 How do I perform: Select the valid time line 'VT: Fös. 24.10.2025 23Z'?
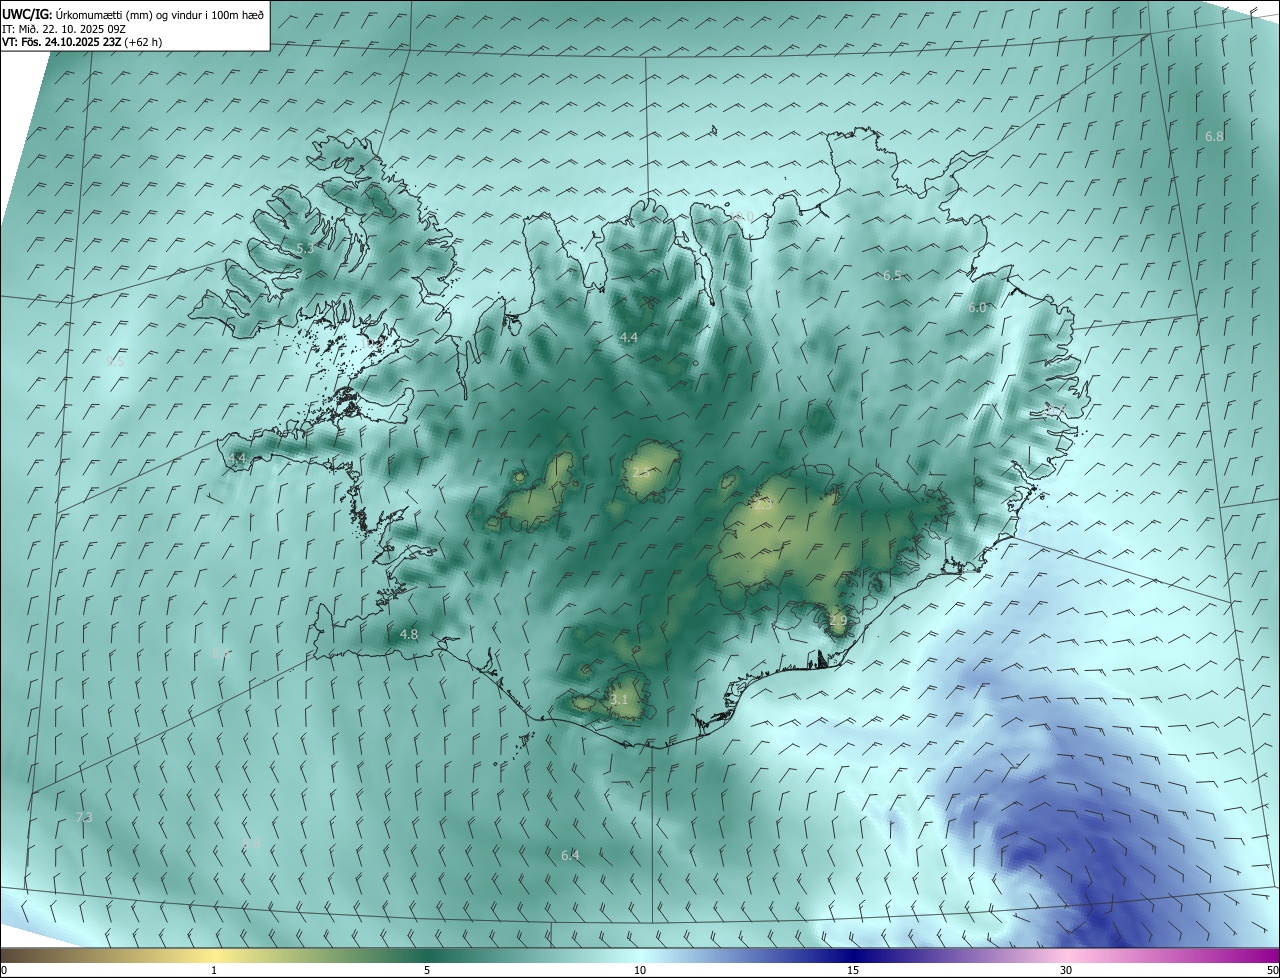62,42
